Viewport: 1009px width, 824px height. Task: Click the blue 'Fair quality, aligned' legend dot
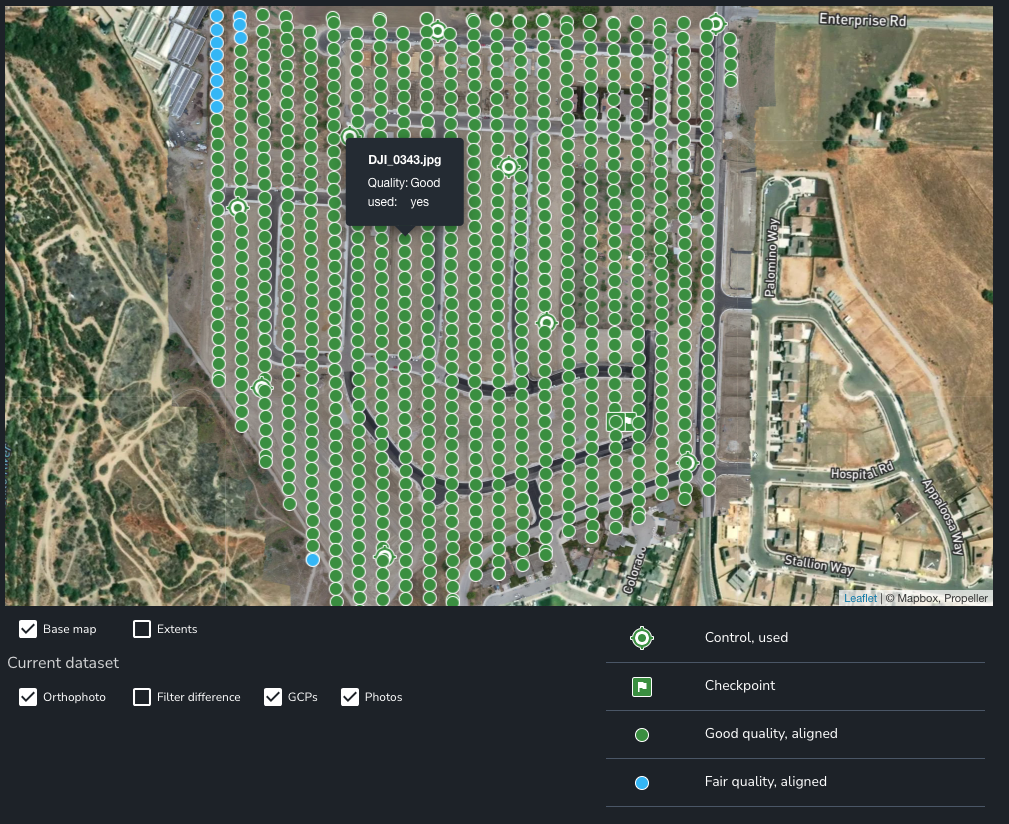[x=642, y=783]
